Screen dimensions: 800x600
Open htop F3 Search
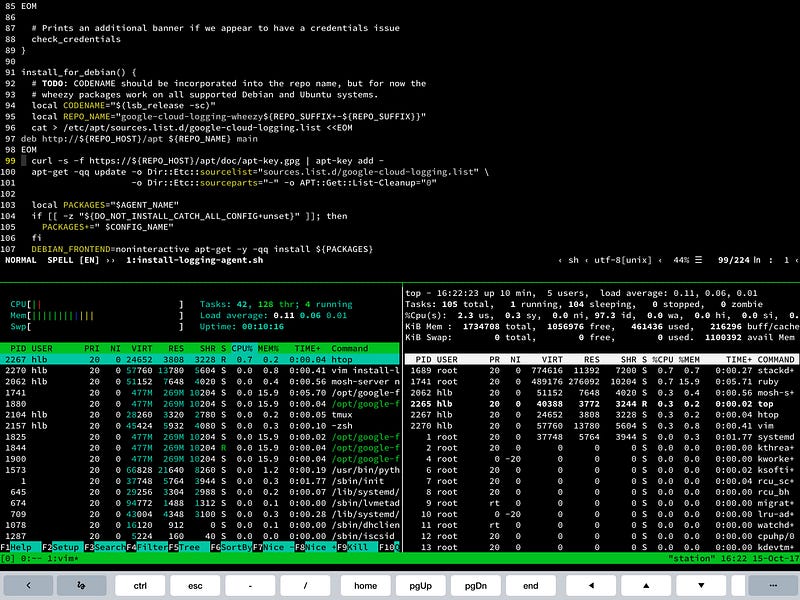pyautogui.click(x=105, y=547)
